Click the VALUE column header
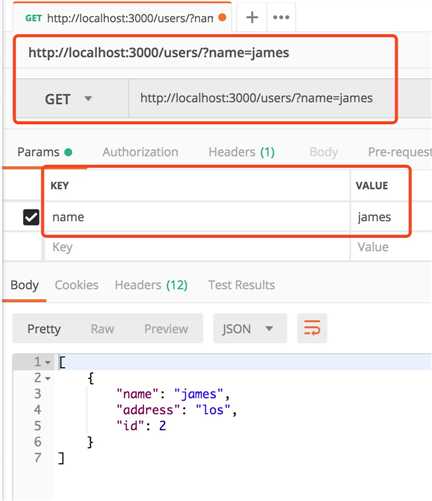Screen dimensions: 432x501 tap(372, 186)
